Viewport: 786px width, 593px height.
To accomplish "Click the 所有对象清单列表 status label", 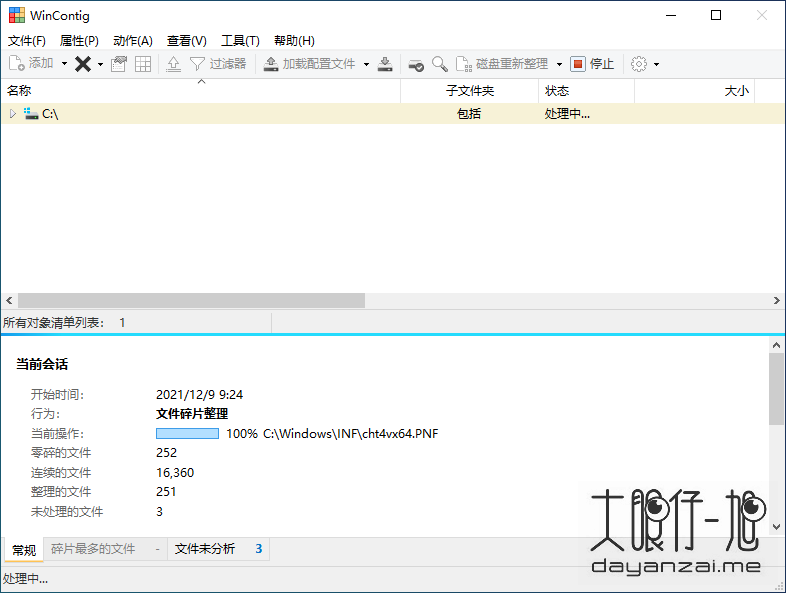I will 53,322.
